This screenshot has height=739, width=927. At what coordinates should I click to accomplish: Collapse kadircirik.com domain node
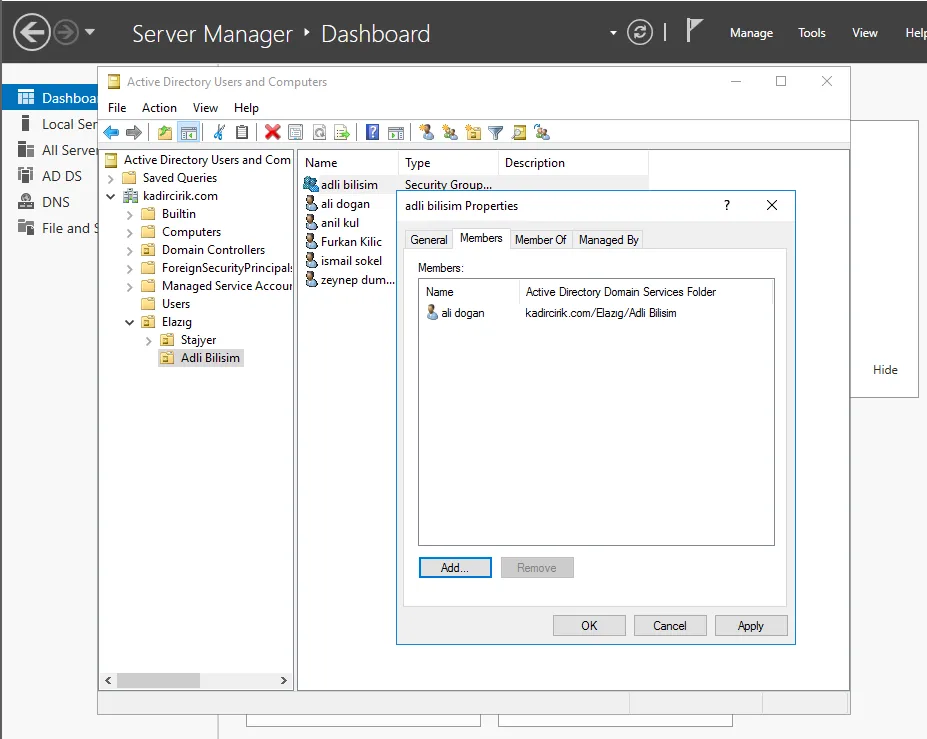(x=111, y=196)
